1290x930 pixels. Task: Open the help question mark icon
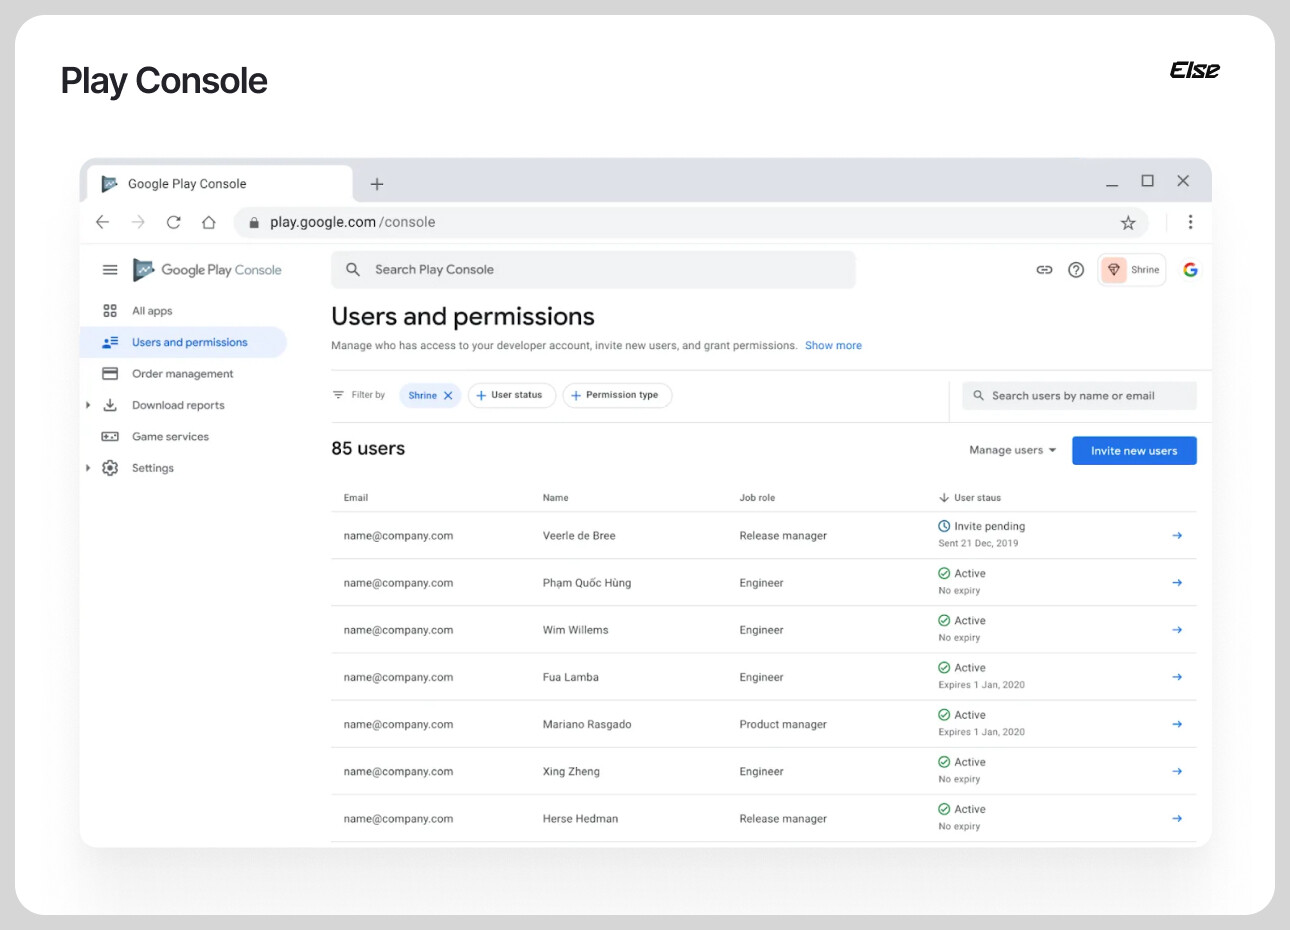[1076, 270]
